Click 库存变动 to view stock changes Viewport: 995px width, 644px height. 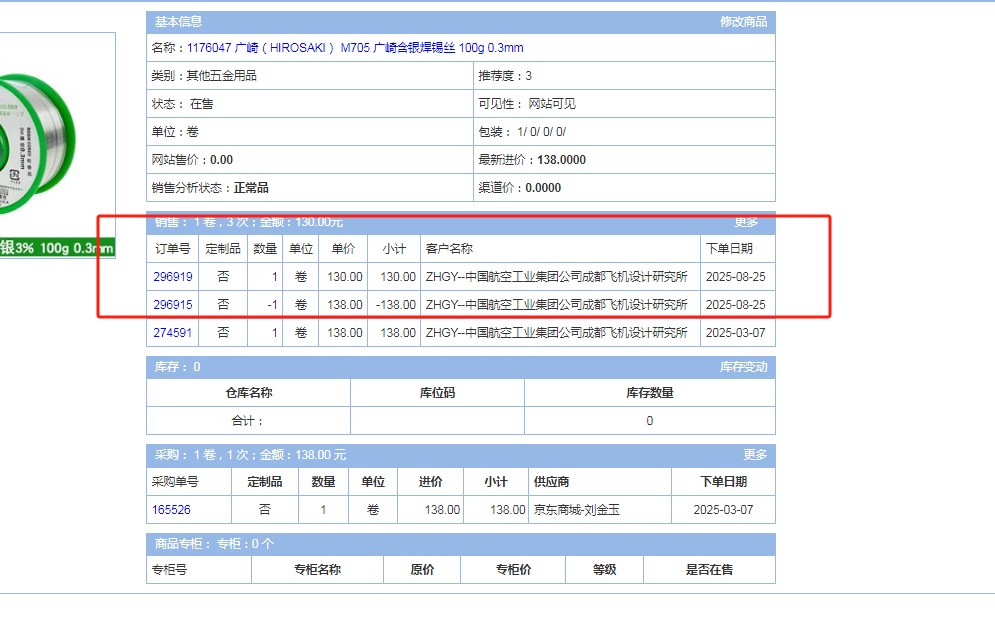pos(743,367)
